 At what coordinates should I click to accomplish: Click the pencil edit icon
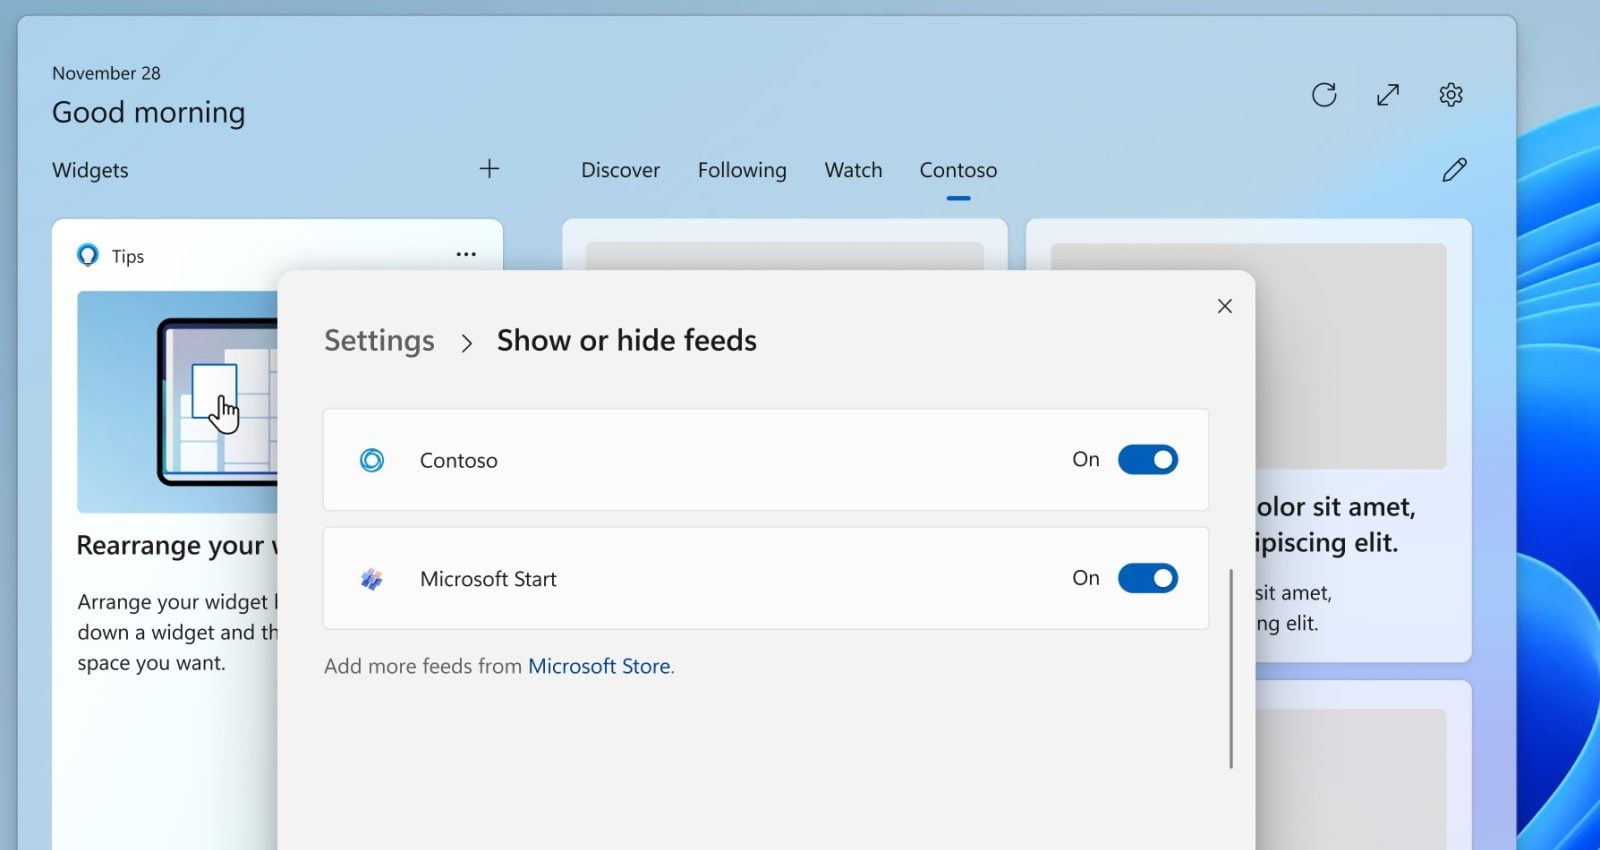1454,170
